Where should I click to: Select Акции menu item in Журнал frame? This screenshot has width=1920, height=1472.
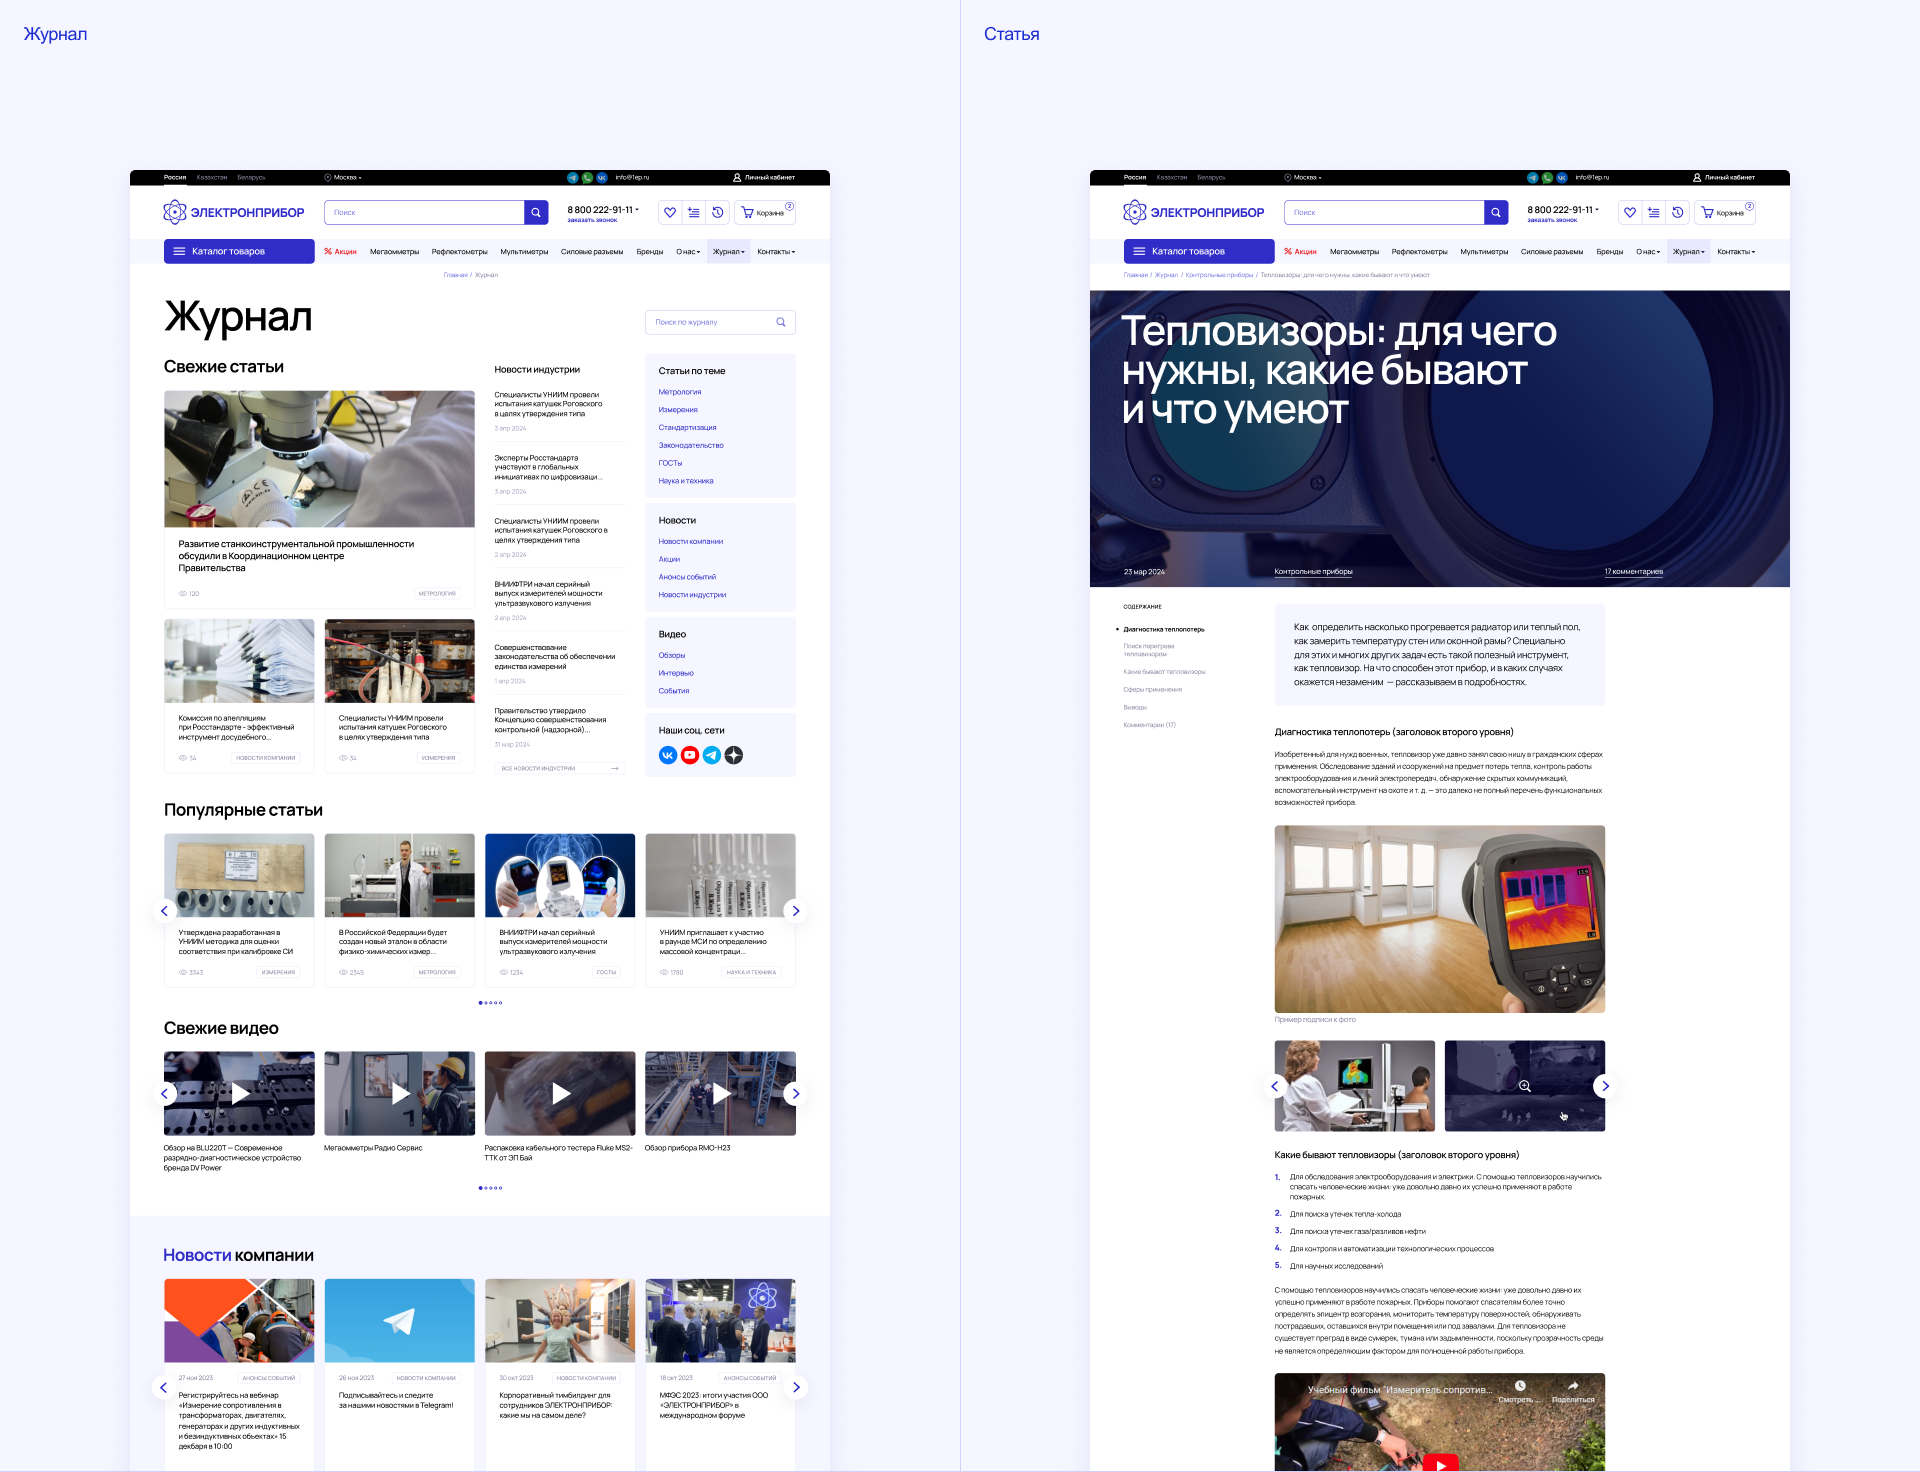[340, 252]
